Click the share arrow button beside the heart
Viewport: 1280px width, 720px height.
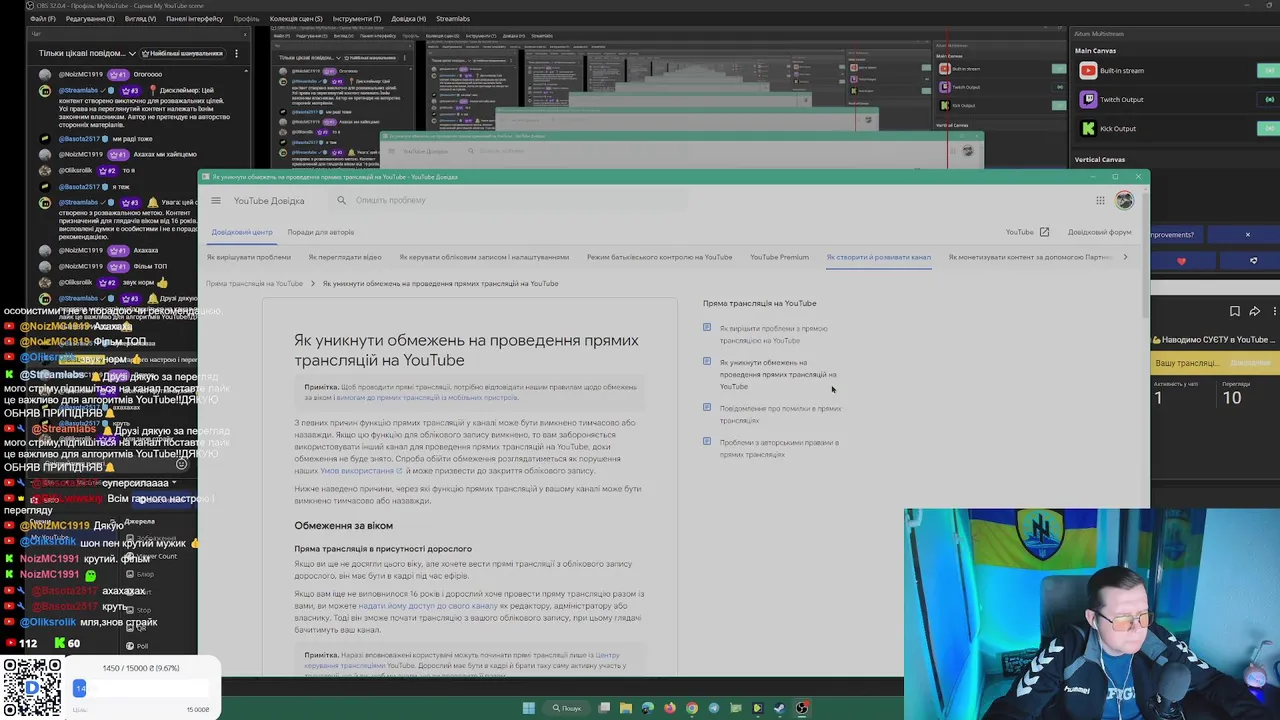click(1253, 261)
